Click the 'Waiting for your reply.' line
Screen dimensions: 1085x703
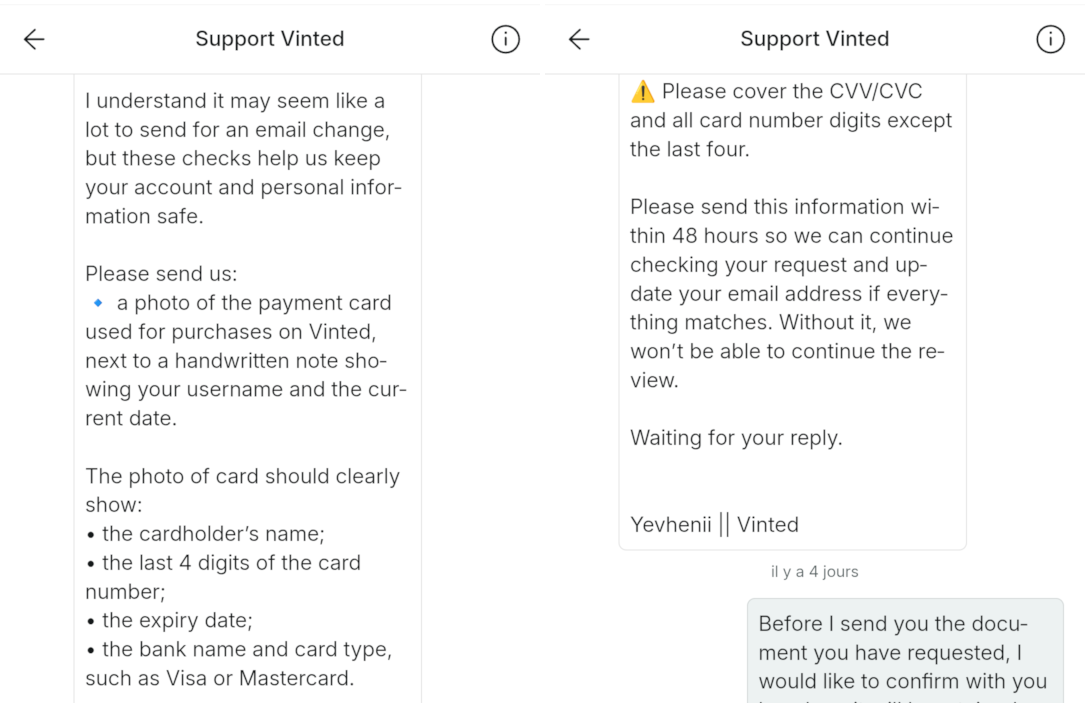[736, 437]
